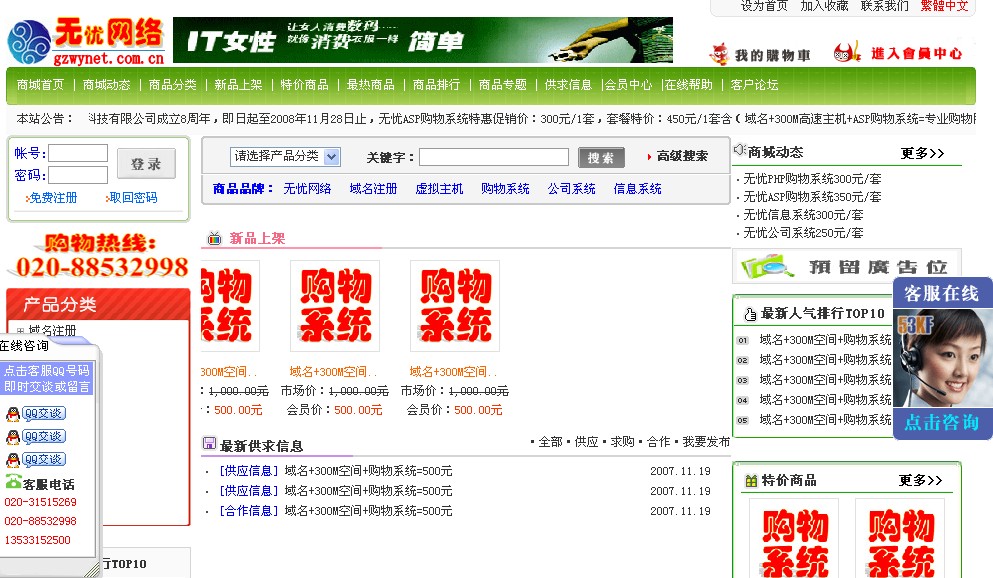993x578 pixels.
Task: Click the 新品上架 section TV icon
Action: click(x=215, y=238)
